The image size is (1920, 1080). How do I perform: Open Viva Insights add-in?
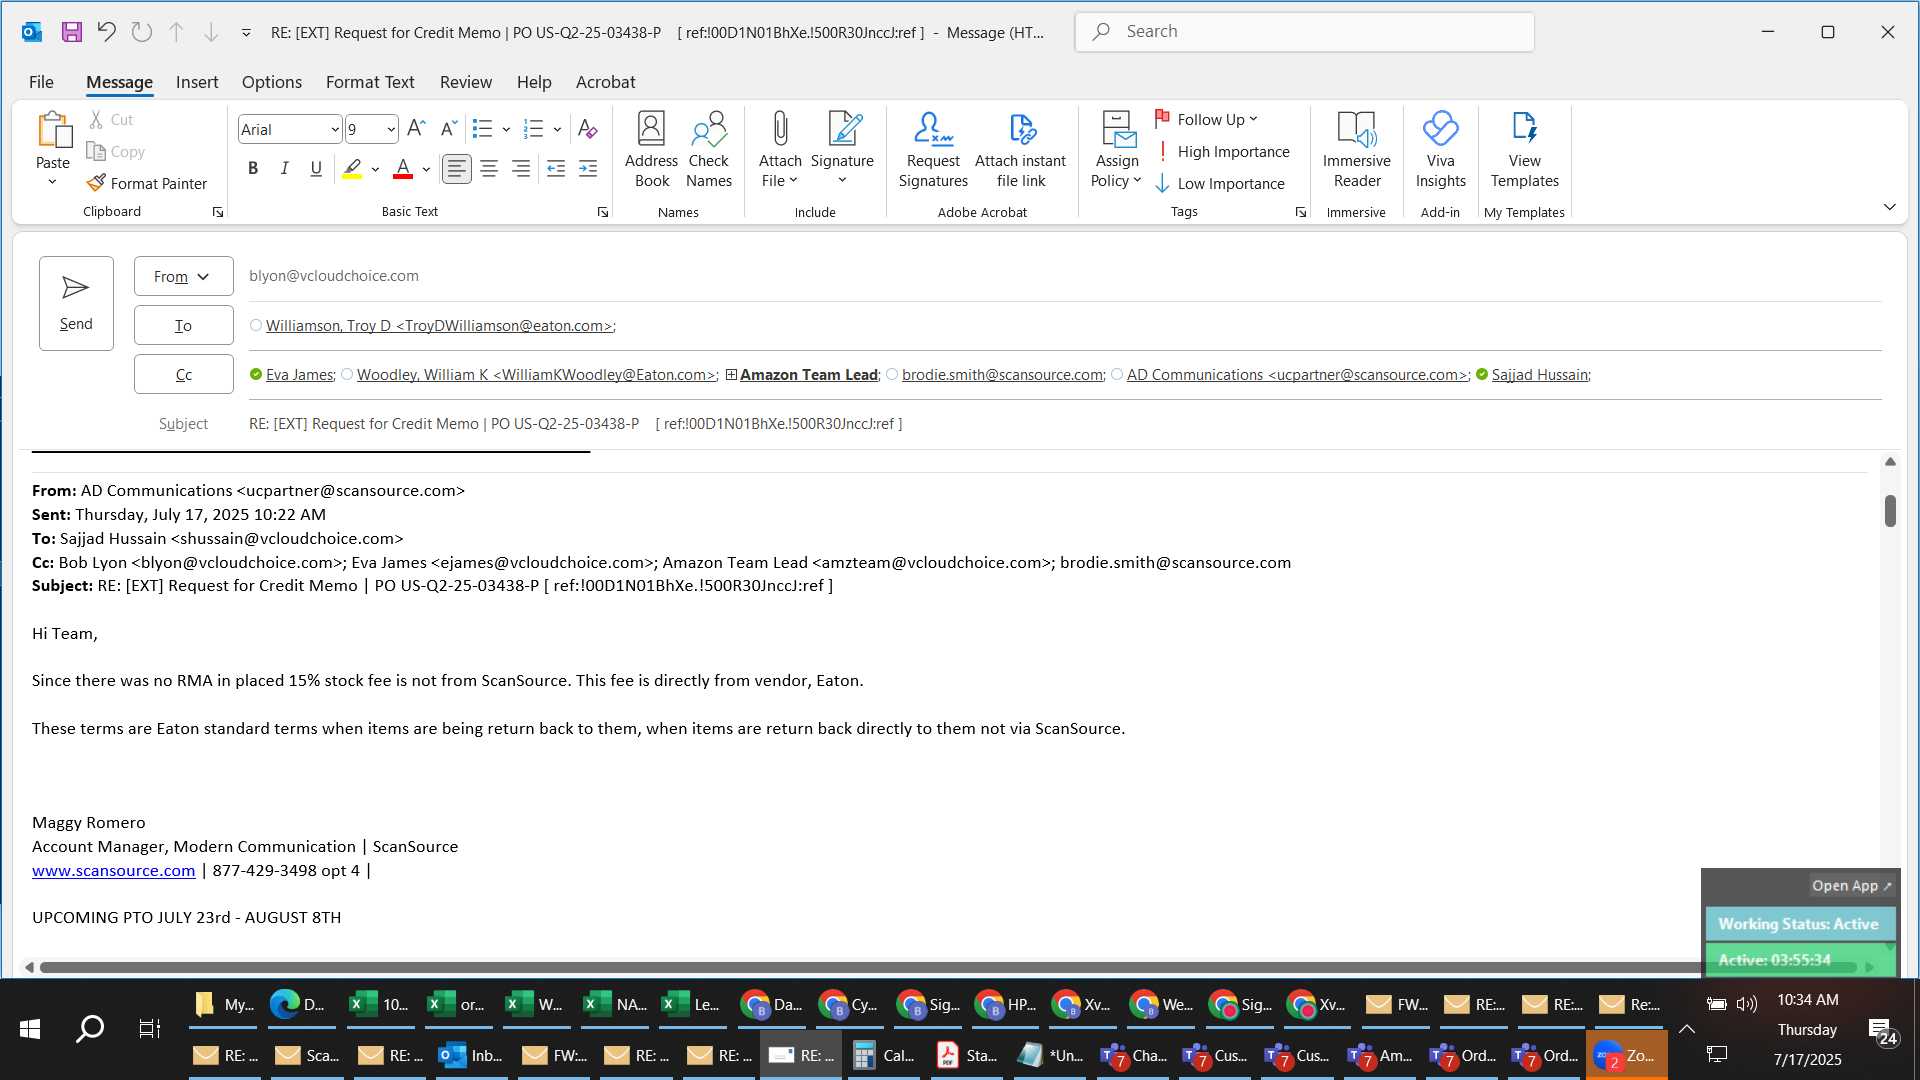click(1440, 149)
